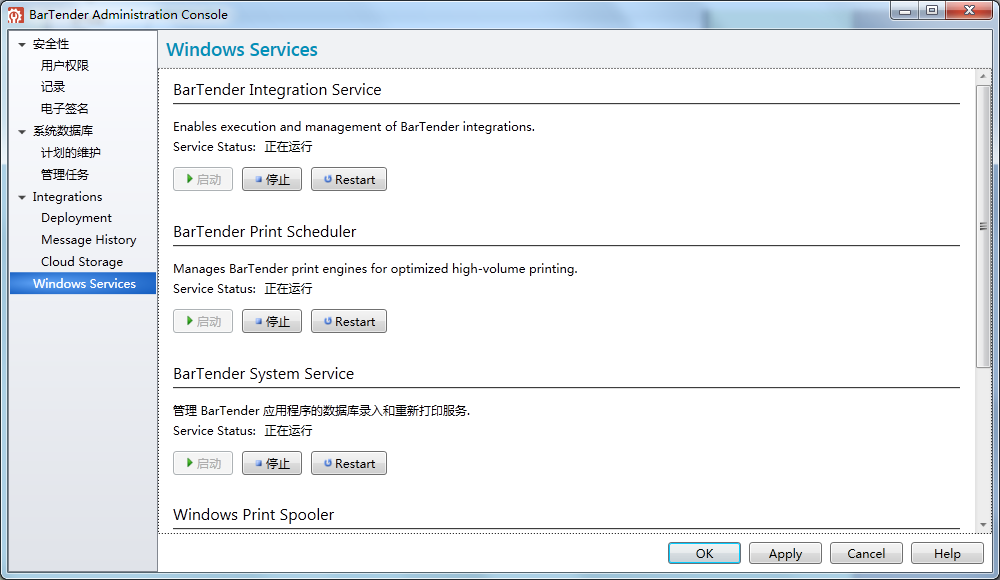Open Message History page
1000x580 pixels.
click(88, 240)
